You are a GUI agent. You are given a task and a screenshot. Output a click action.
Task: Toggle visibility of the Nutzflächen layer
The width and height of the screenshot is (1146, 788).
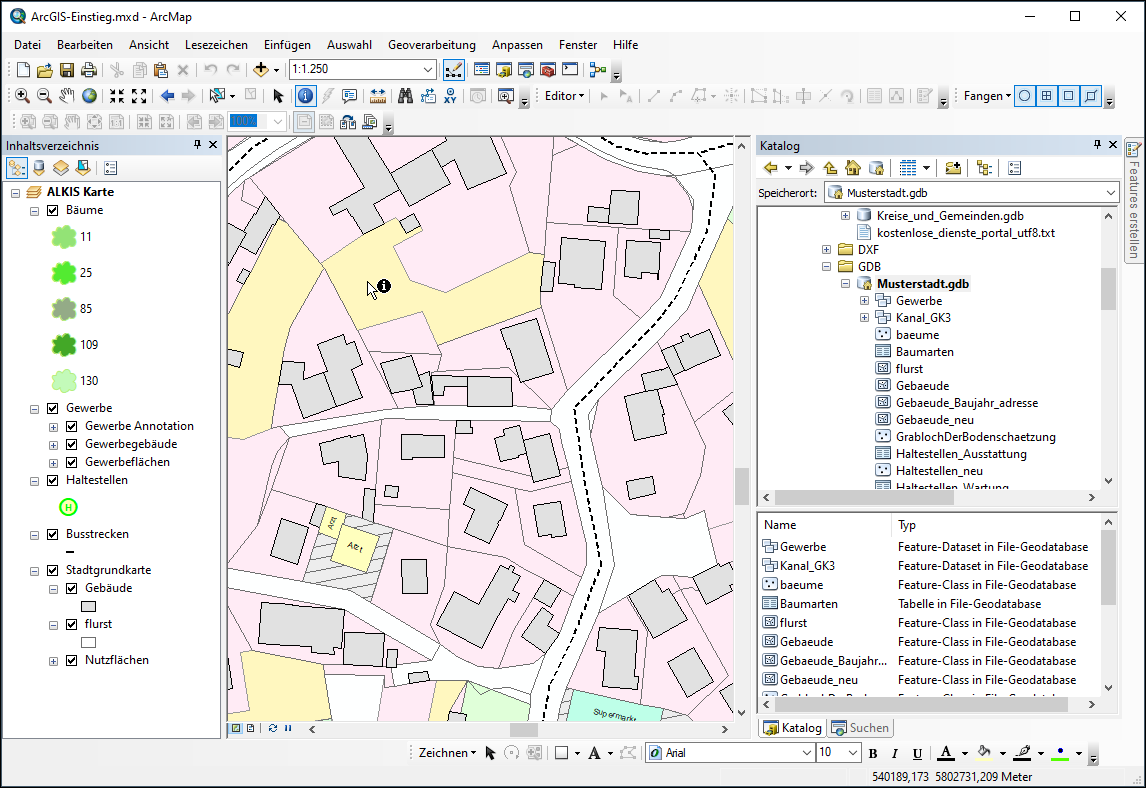[71, 660]
